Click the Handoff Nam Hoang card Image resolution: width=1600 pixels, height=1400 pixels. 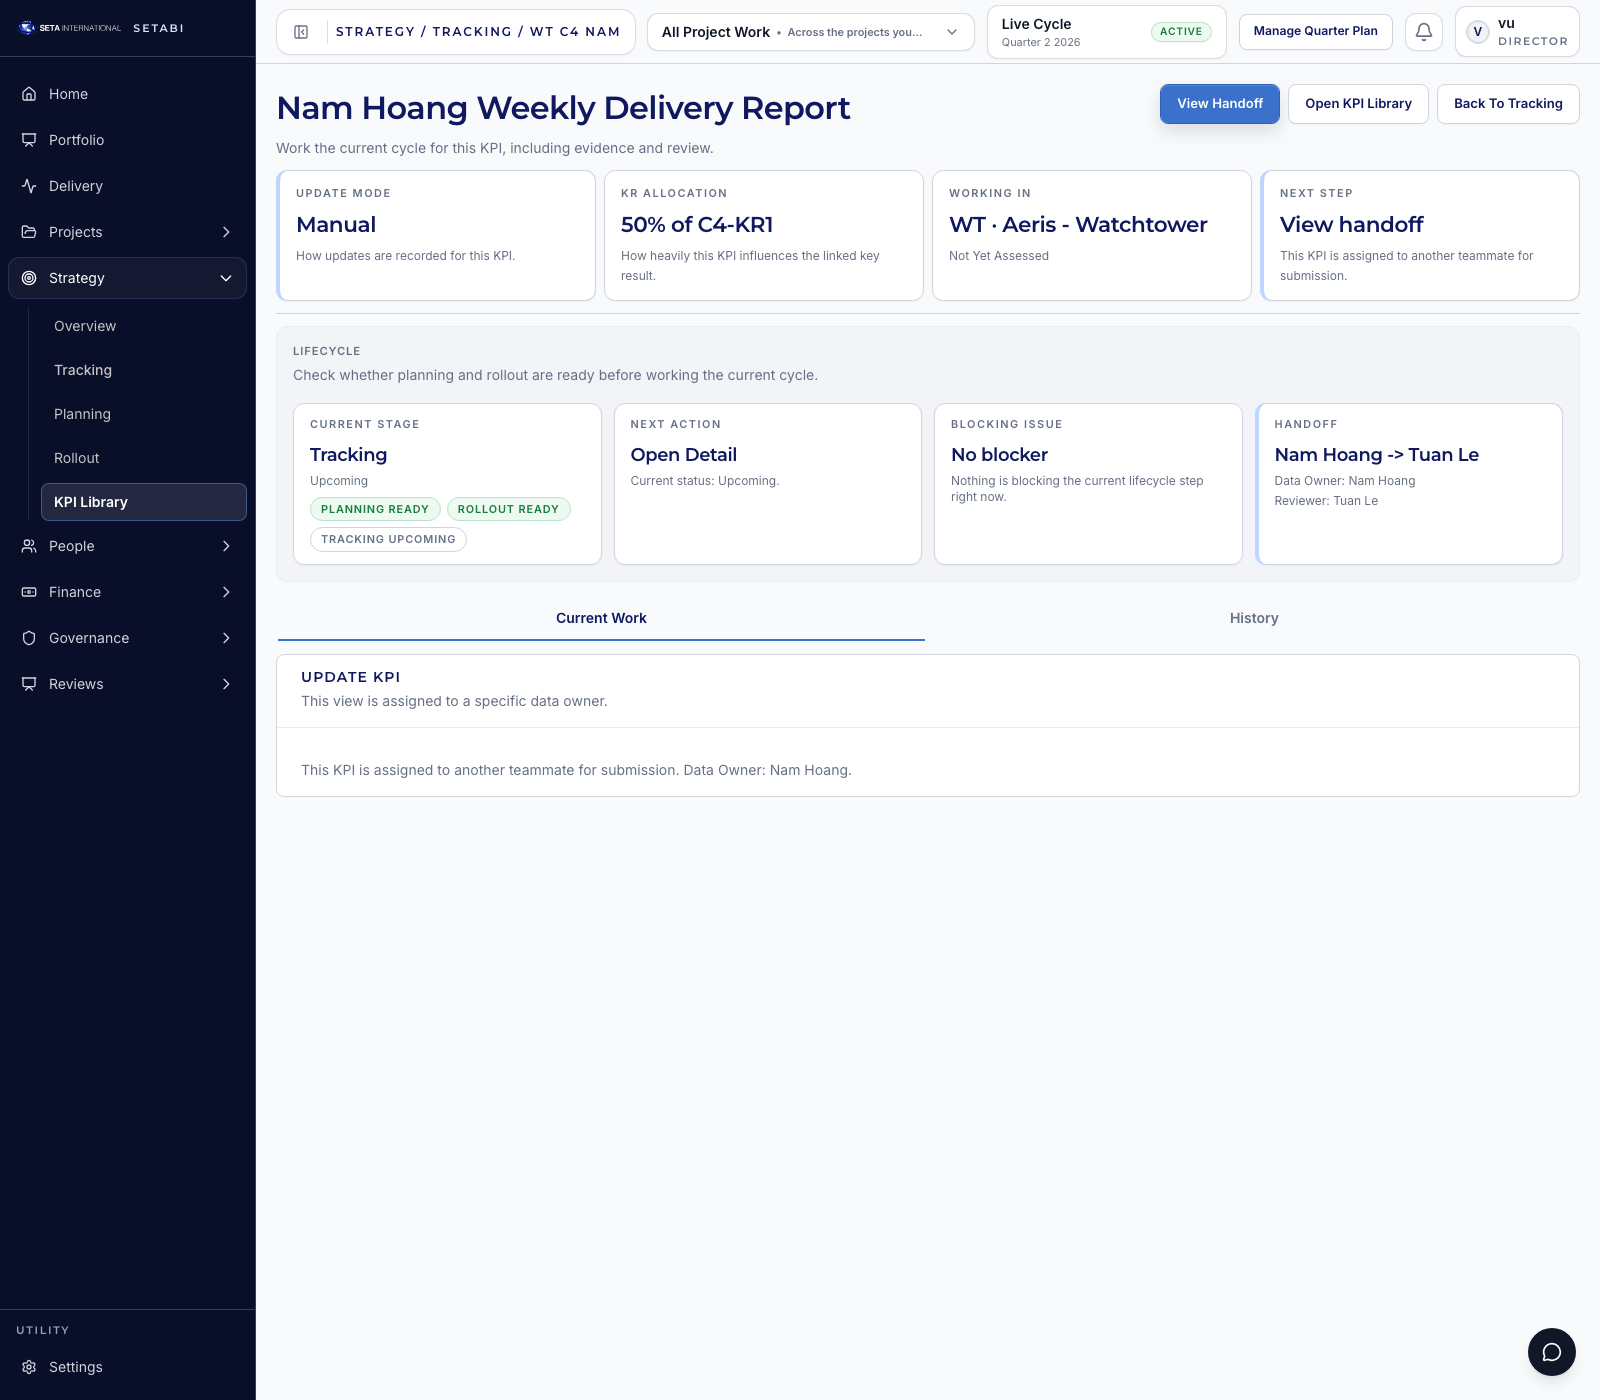[x=1409, y=484]
